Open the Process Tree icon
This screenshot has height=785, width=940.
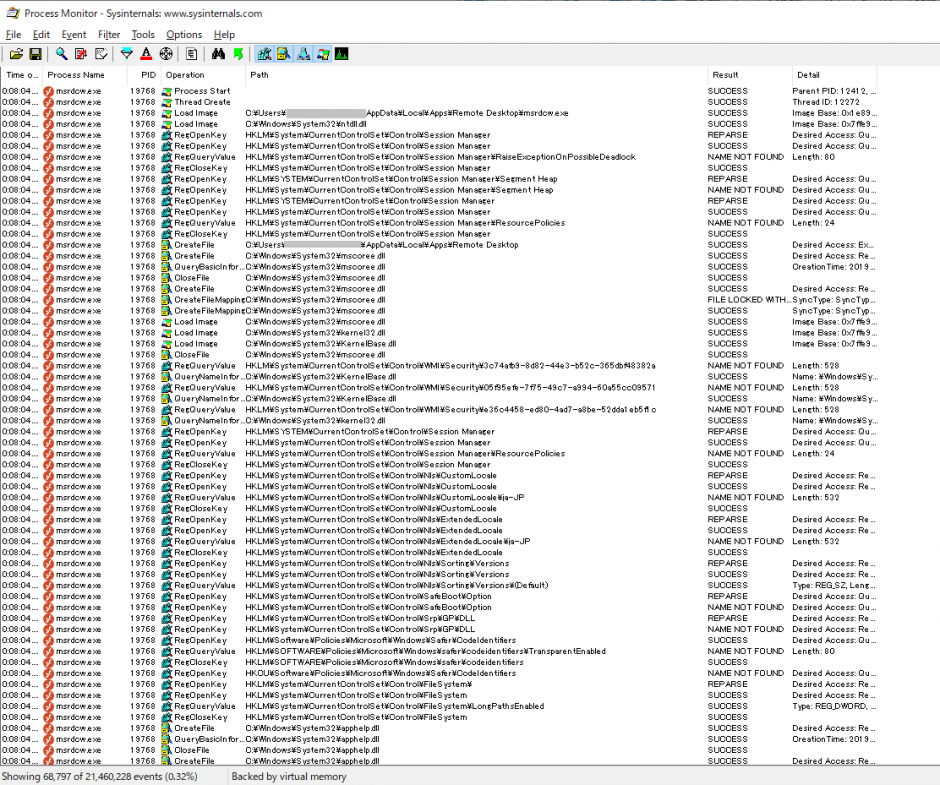tap(191, 54)
